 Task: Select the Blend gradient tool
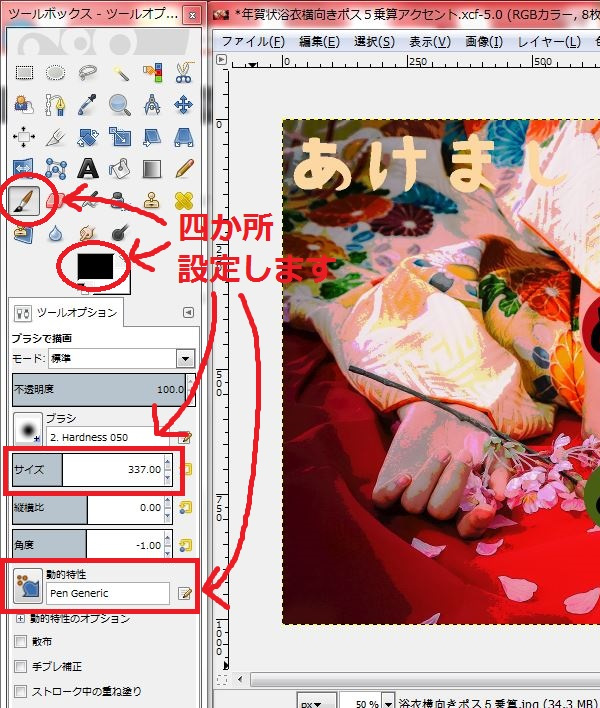152,169
